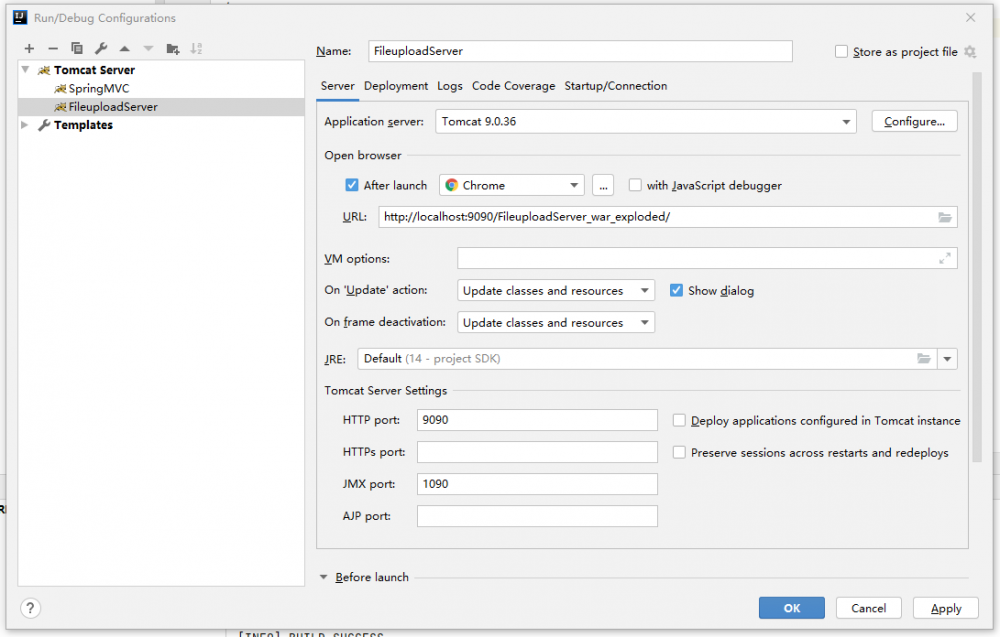Viewport: 1000px width, 637px height.
Task: Click the Configure... button
Action: [914, 121]
